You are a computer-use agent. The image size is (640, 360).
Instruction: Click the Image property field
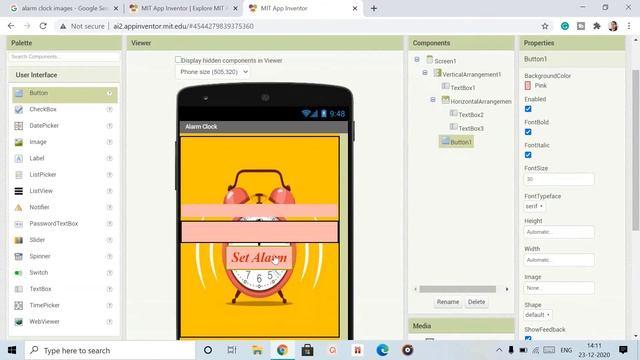click(x=559, y=288)
